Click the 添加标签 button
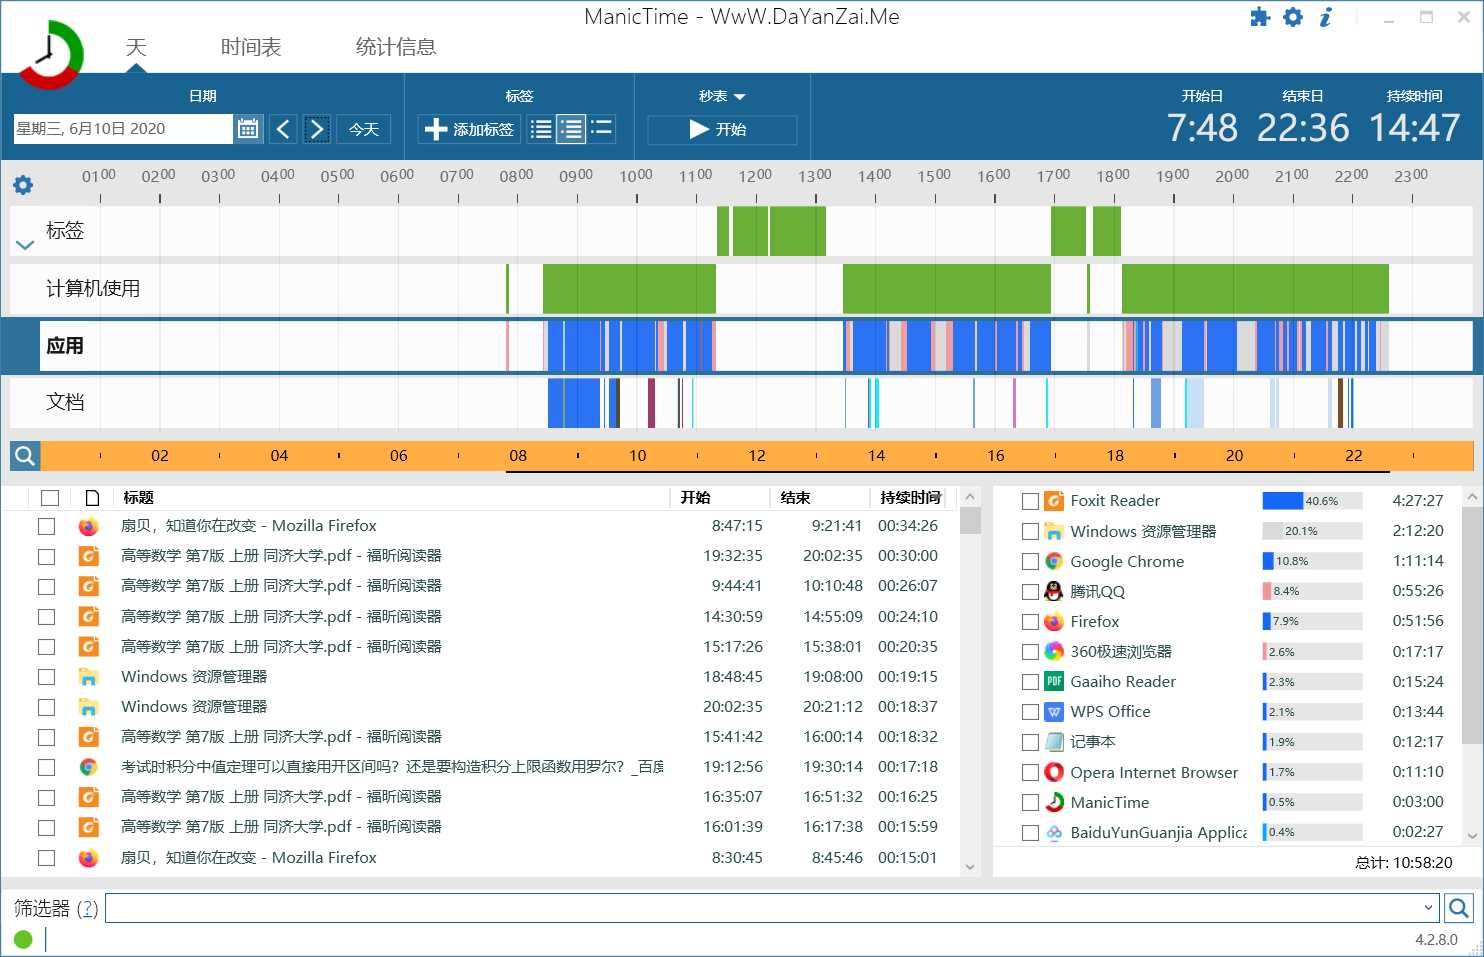The width and height of the screenshot is (1484, 957). [x=469, y=129]
